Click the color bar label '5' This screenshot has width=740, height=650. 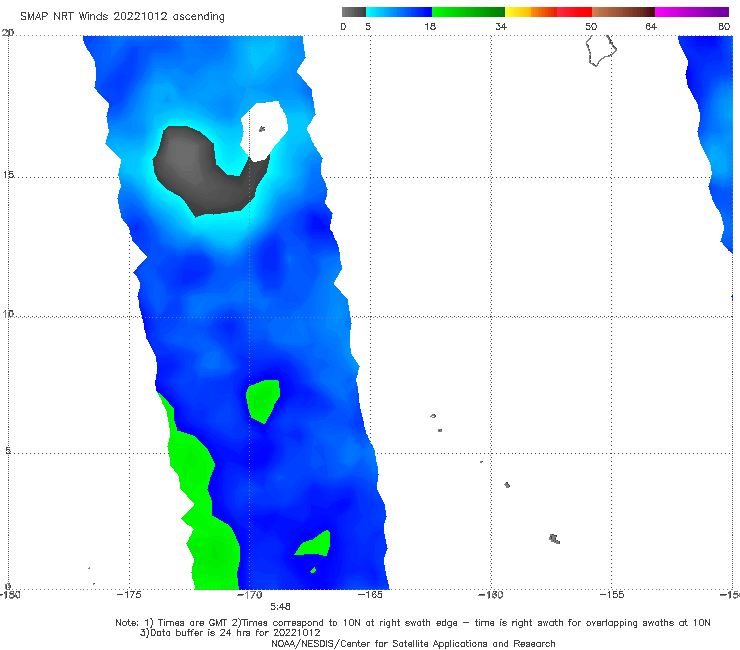(x=368, y=26)
